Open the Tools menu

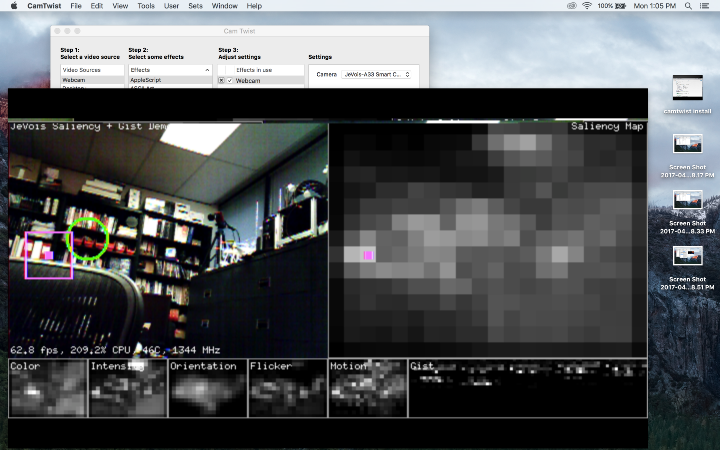point(146,6)
